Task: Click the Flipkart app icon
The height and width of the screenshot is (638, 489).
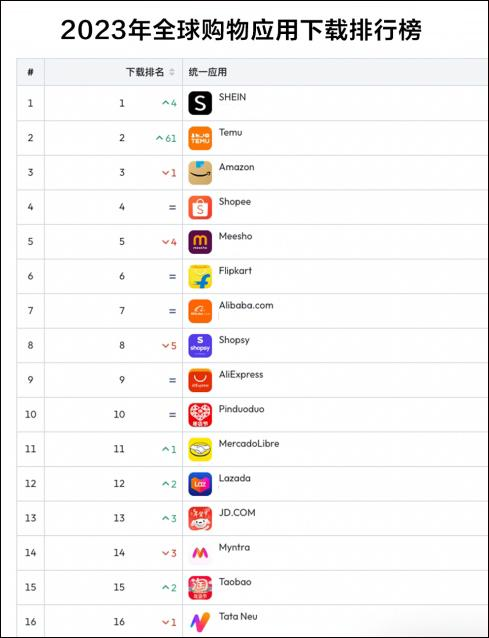Action: click(200, 276)
